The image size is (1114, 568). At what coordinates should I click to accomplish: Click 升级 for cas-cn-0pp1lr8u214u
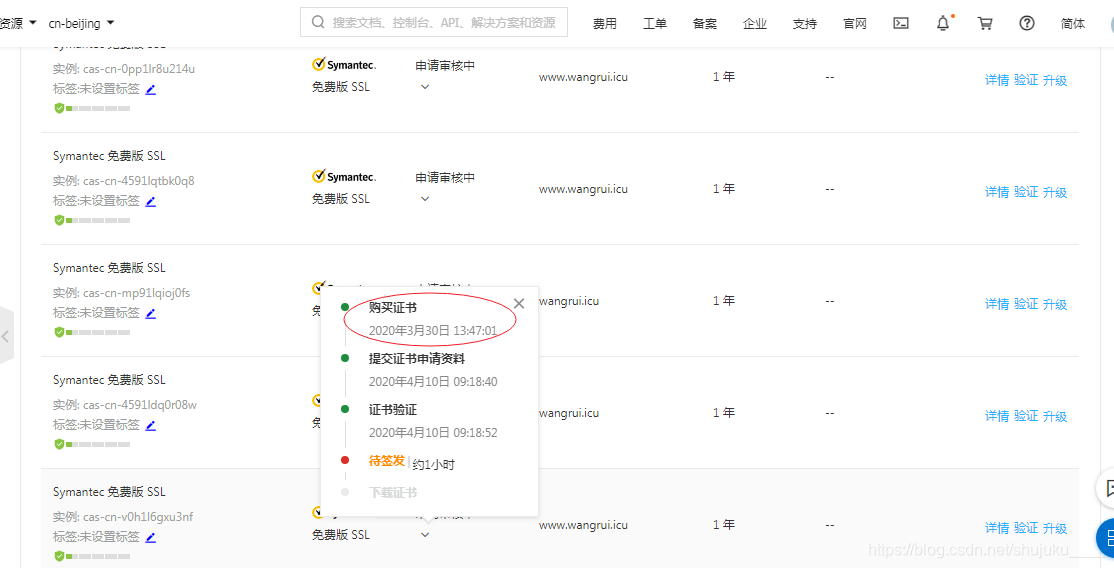tap(1055, 80)
